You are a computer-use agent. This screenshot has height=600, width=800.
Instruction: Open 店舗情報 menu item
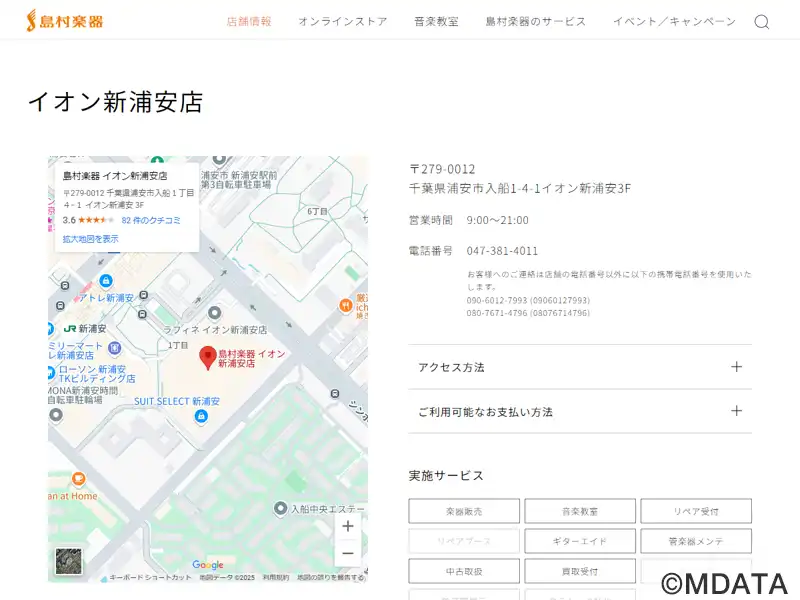coord(249,21)
